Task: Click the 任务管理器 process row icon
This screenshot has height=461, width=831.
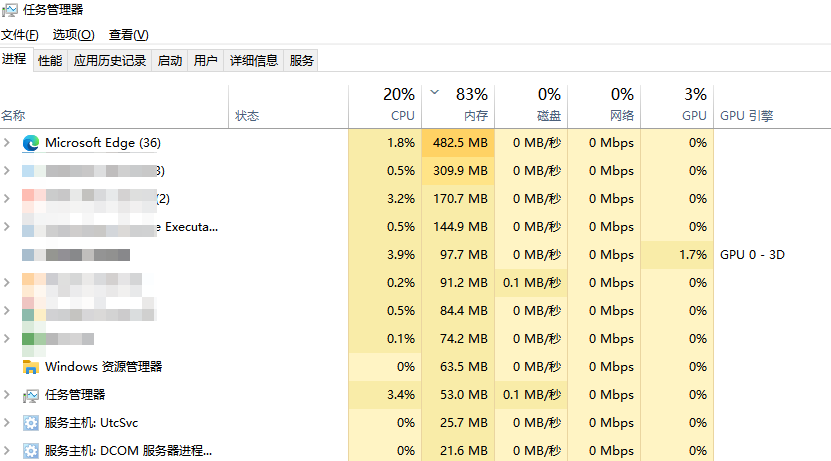Action: click(x=31, y=395)
